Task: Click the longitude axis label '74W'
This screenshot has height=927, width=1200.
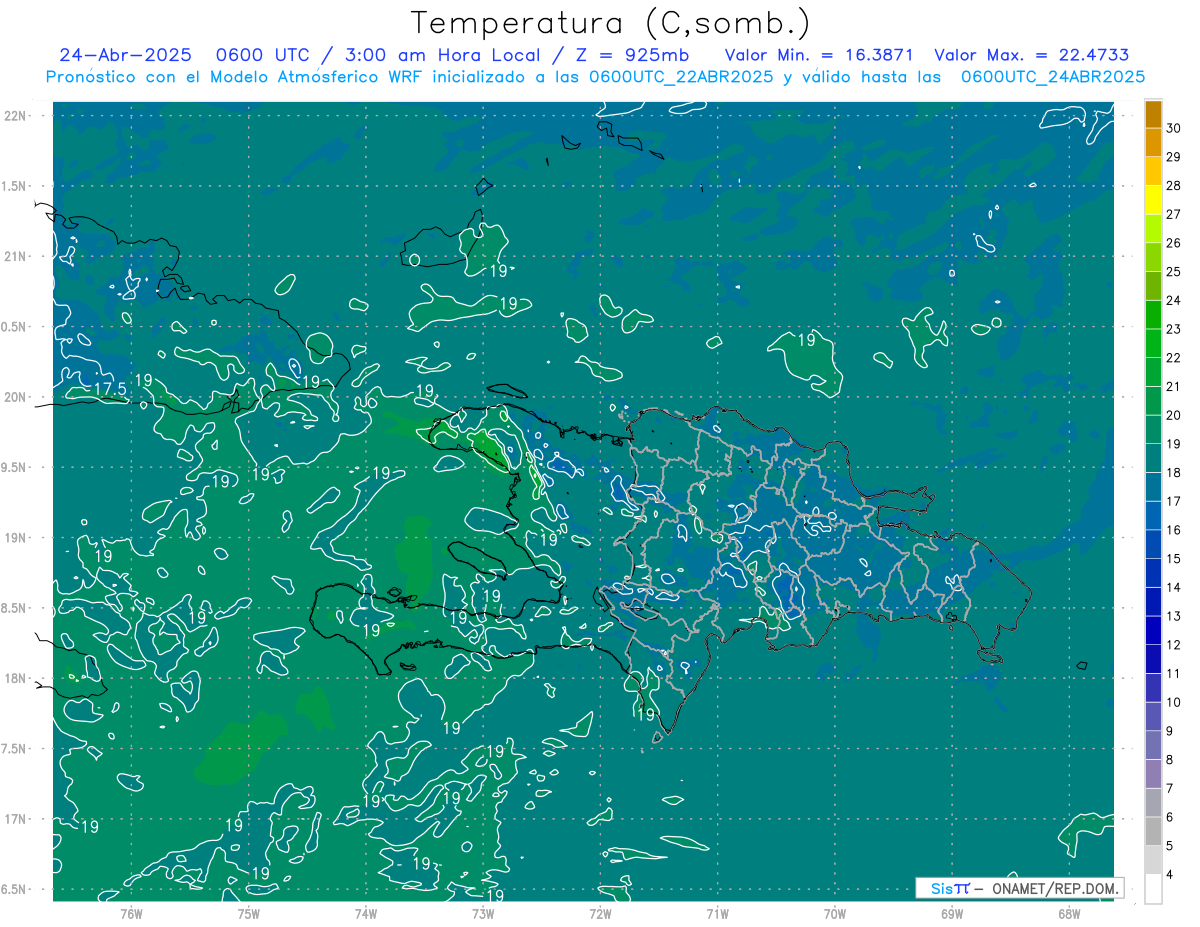Action: pos(366,913)
